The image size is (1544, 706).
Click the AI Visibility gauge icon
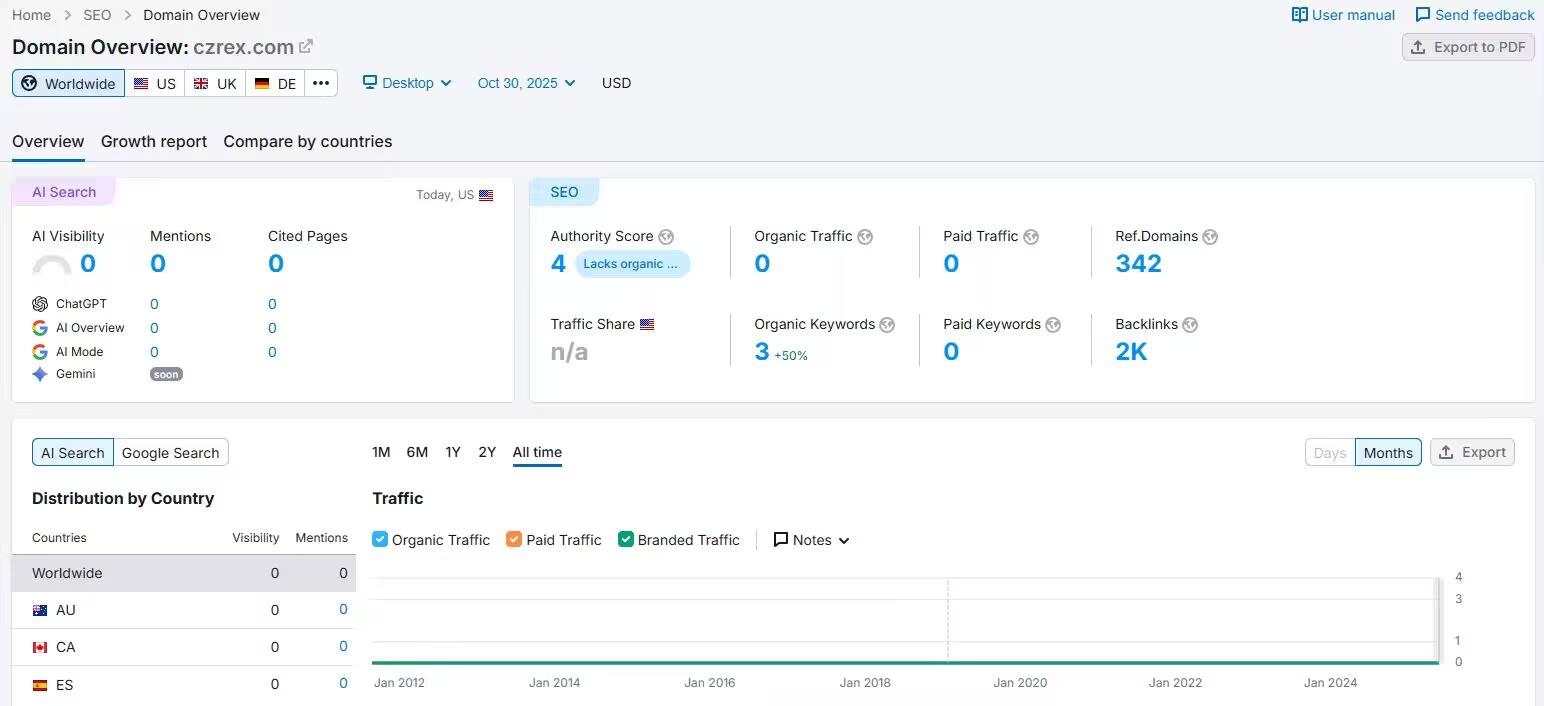coord(52,265)
